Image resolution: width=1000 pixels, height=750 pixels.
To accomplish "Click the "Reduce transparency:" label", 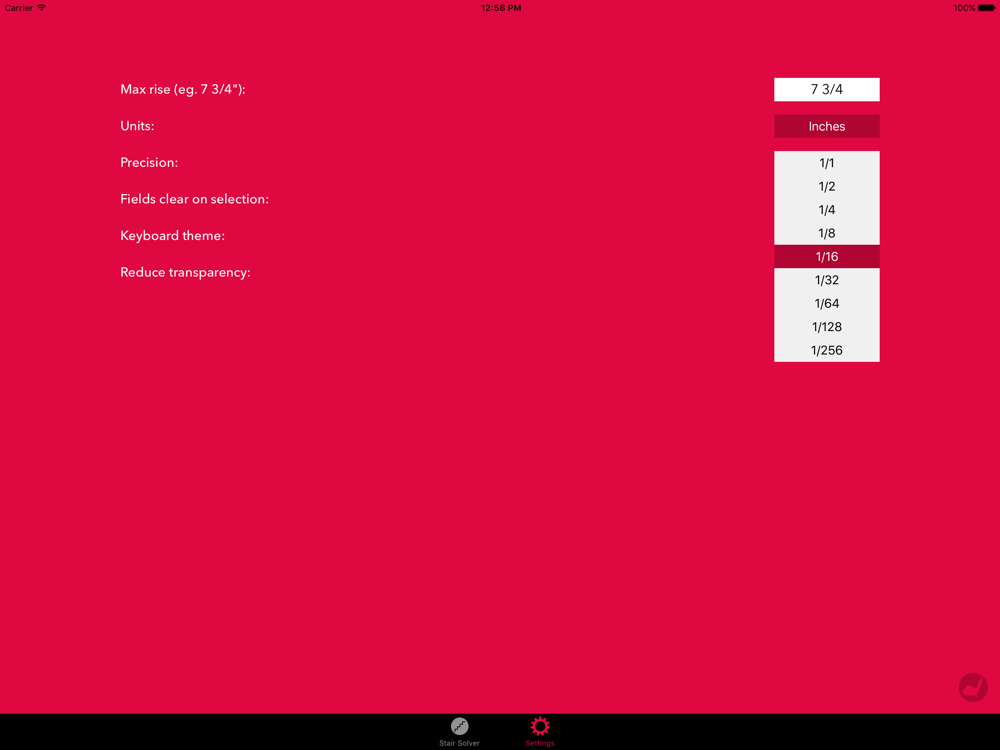I will click(x=185, y=272).
